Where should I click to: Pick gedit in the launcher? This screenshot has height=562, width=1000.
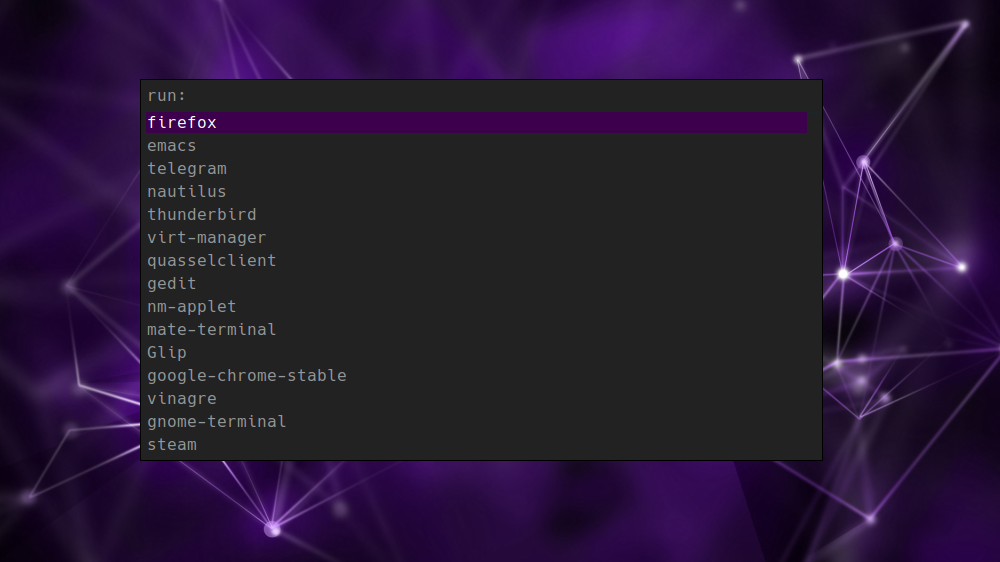click(172, 284)
